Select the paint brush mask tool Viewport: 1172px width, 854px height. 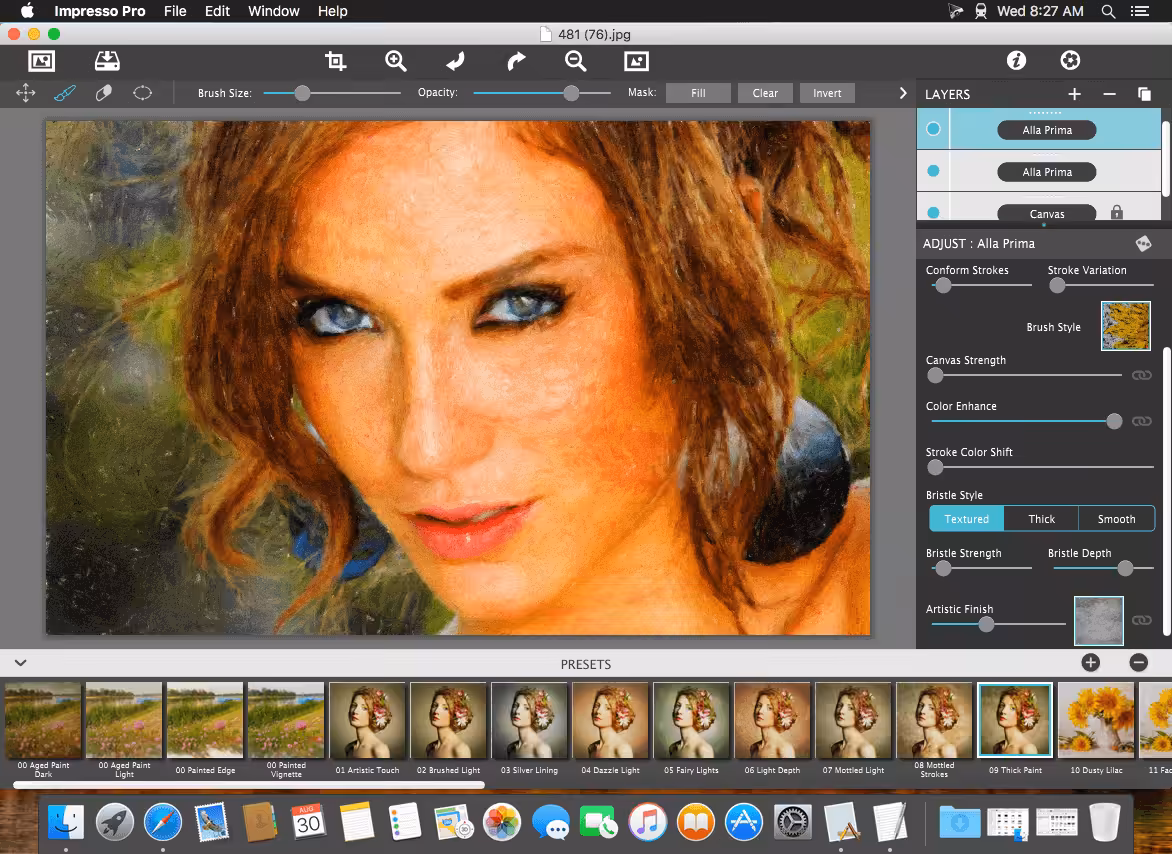pos(65,93)
